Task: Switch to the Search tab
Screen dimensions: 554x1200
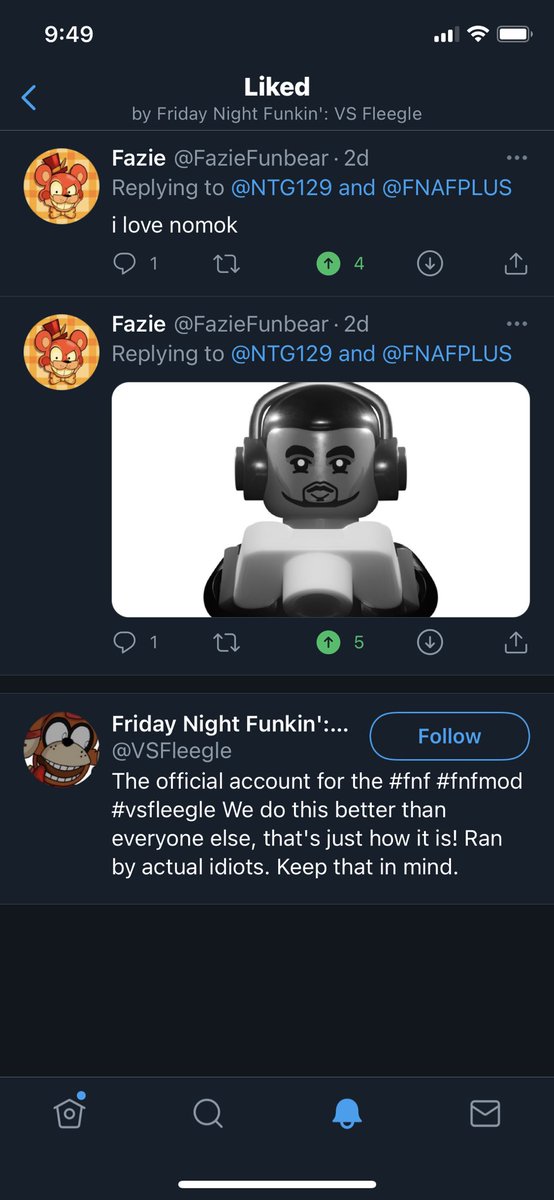Action: (207, 1113)
